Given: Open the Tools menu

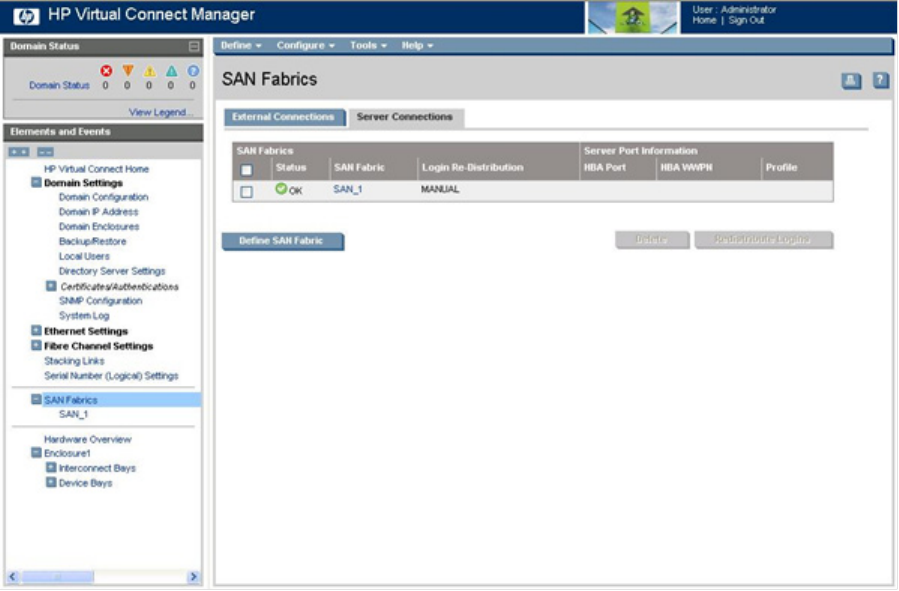Looking at the screenshot, I should pos(367,46).
